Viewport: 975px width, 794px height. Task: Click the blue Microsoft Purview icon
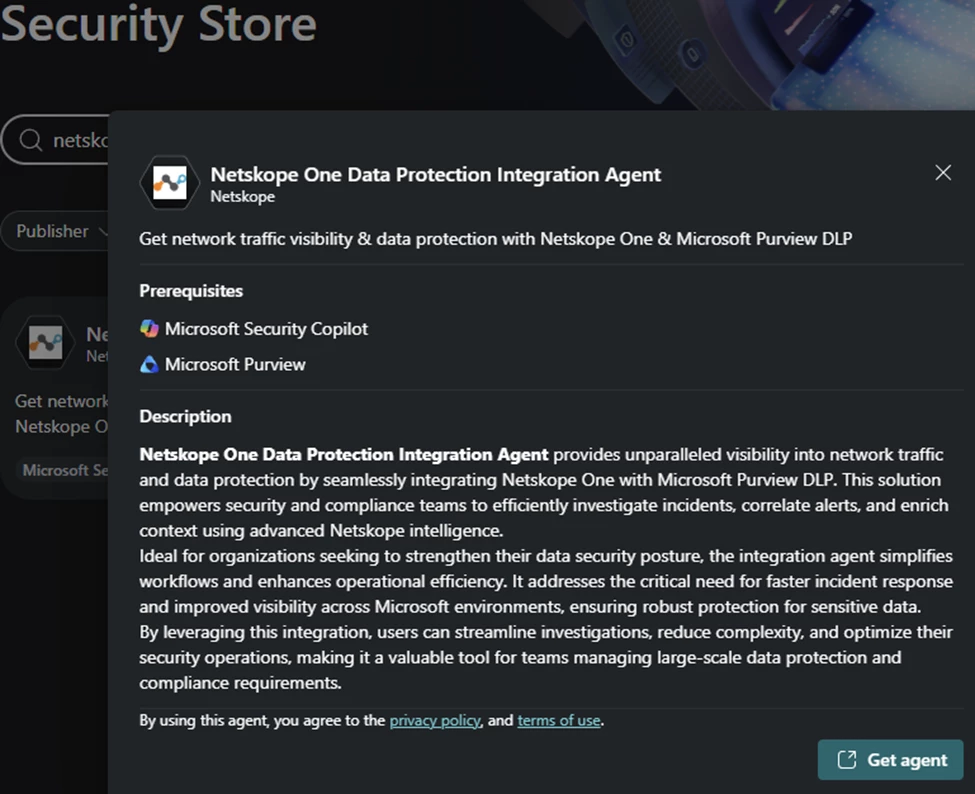click(x=149, y=364)
